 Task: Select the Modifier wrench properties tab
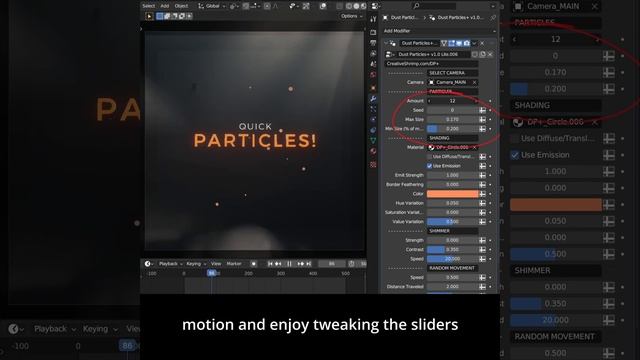click(373, 99)
